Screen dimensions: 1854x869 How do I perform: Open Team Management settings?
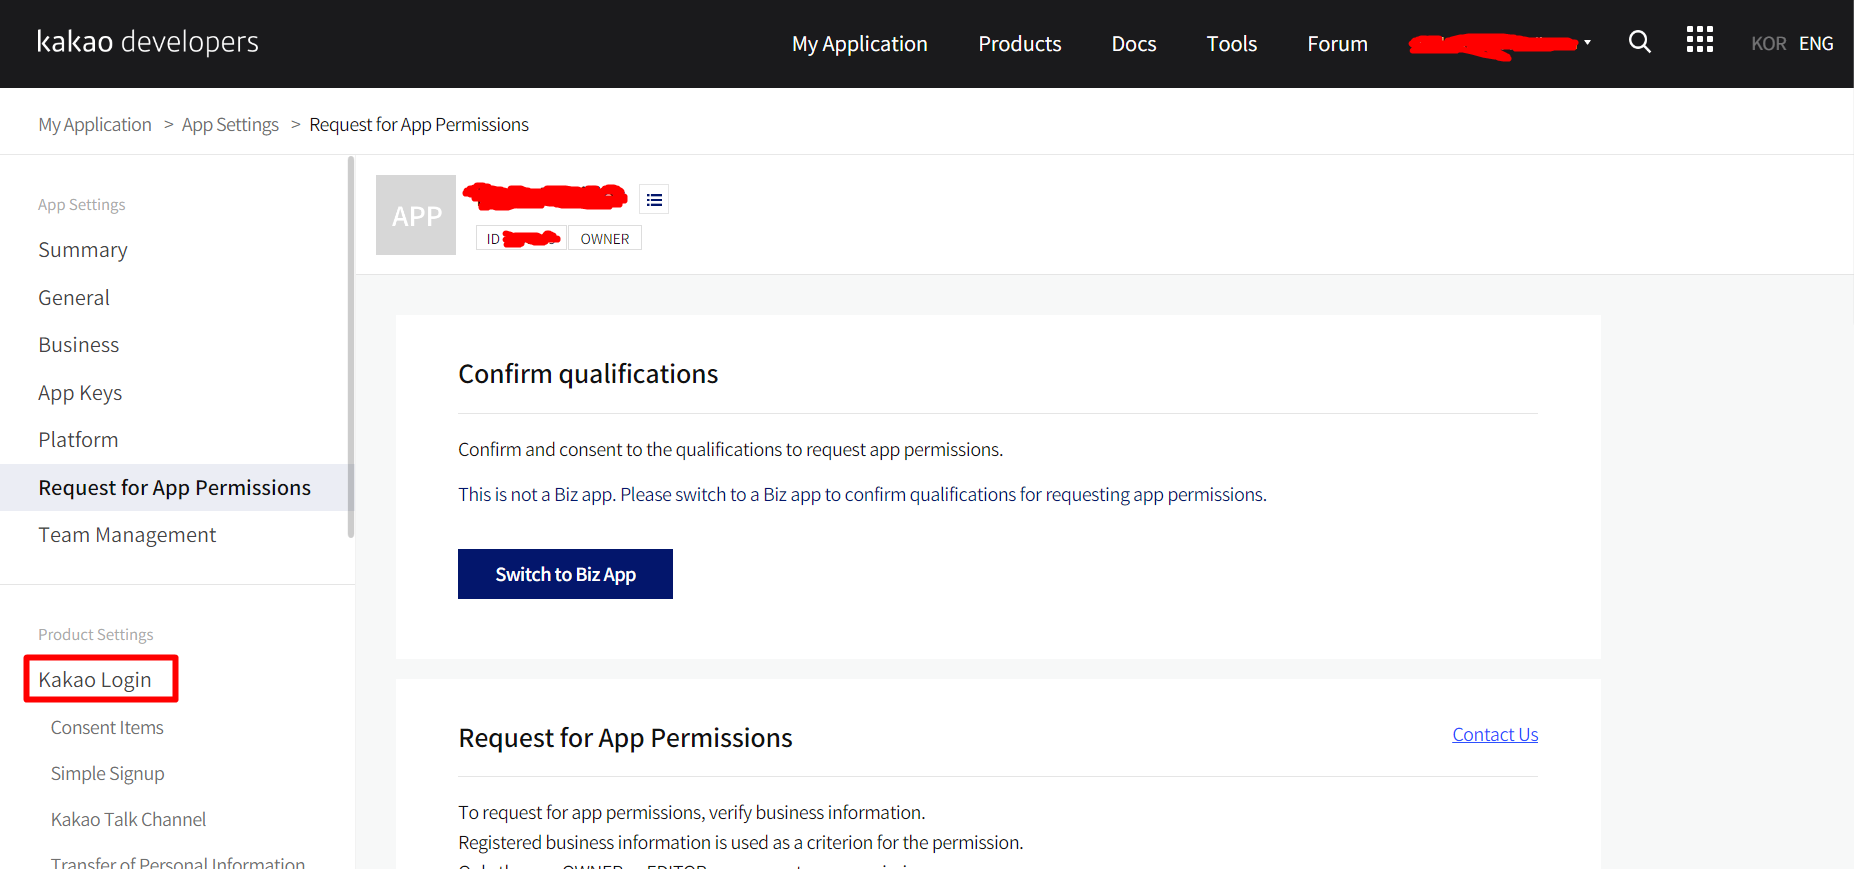tap(127, 535)
